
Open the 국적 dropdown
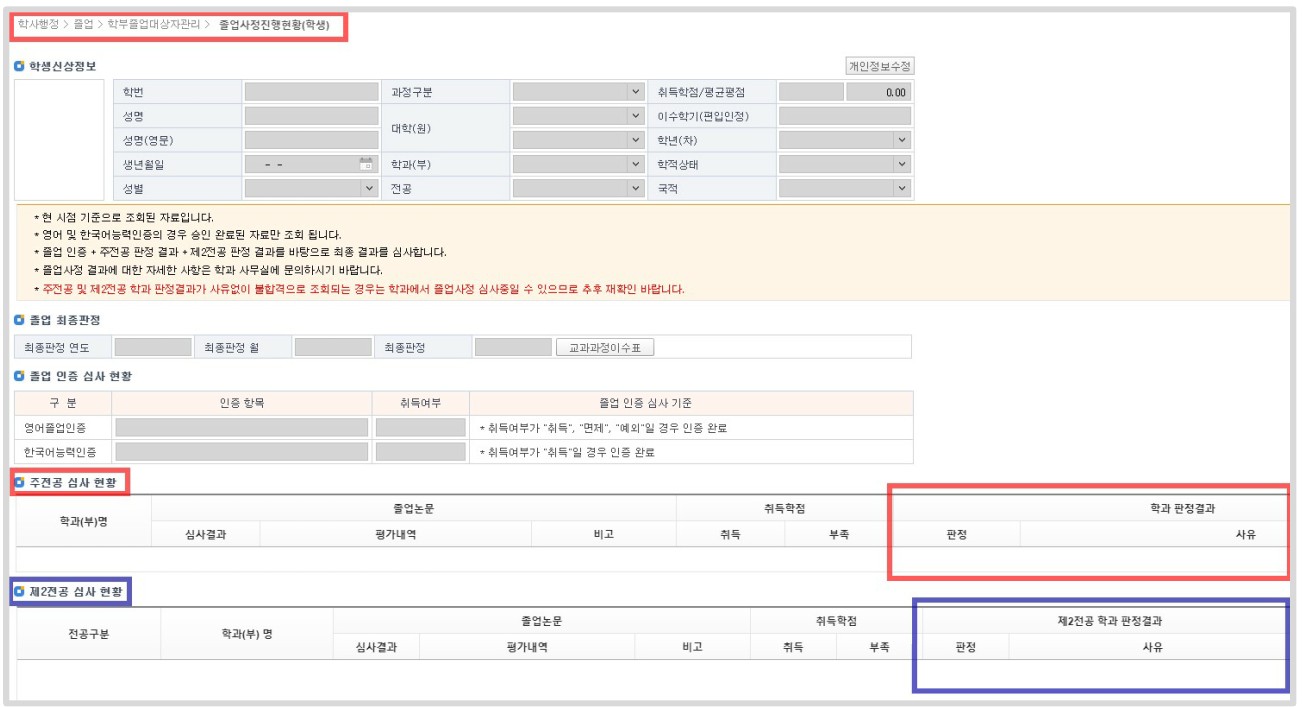[x=902, y=188]
